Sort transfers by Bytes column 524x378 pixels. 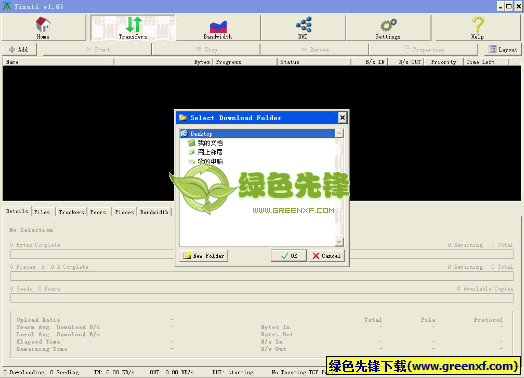(163, 62)
